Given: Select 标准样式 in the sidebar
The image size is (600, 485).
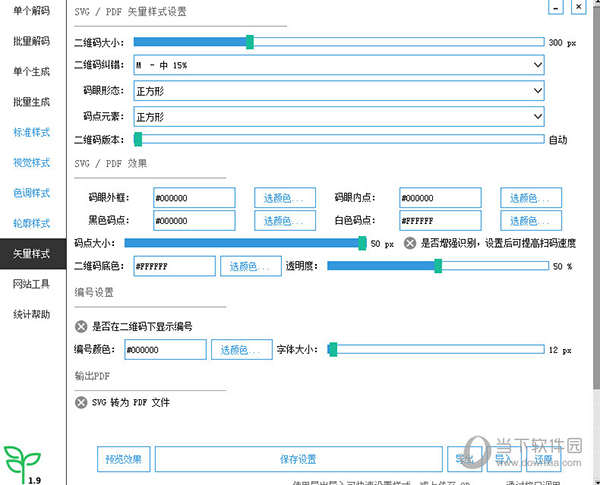Looking at the screenshot, I should coord(32,132).
